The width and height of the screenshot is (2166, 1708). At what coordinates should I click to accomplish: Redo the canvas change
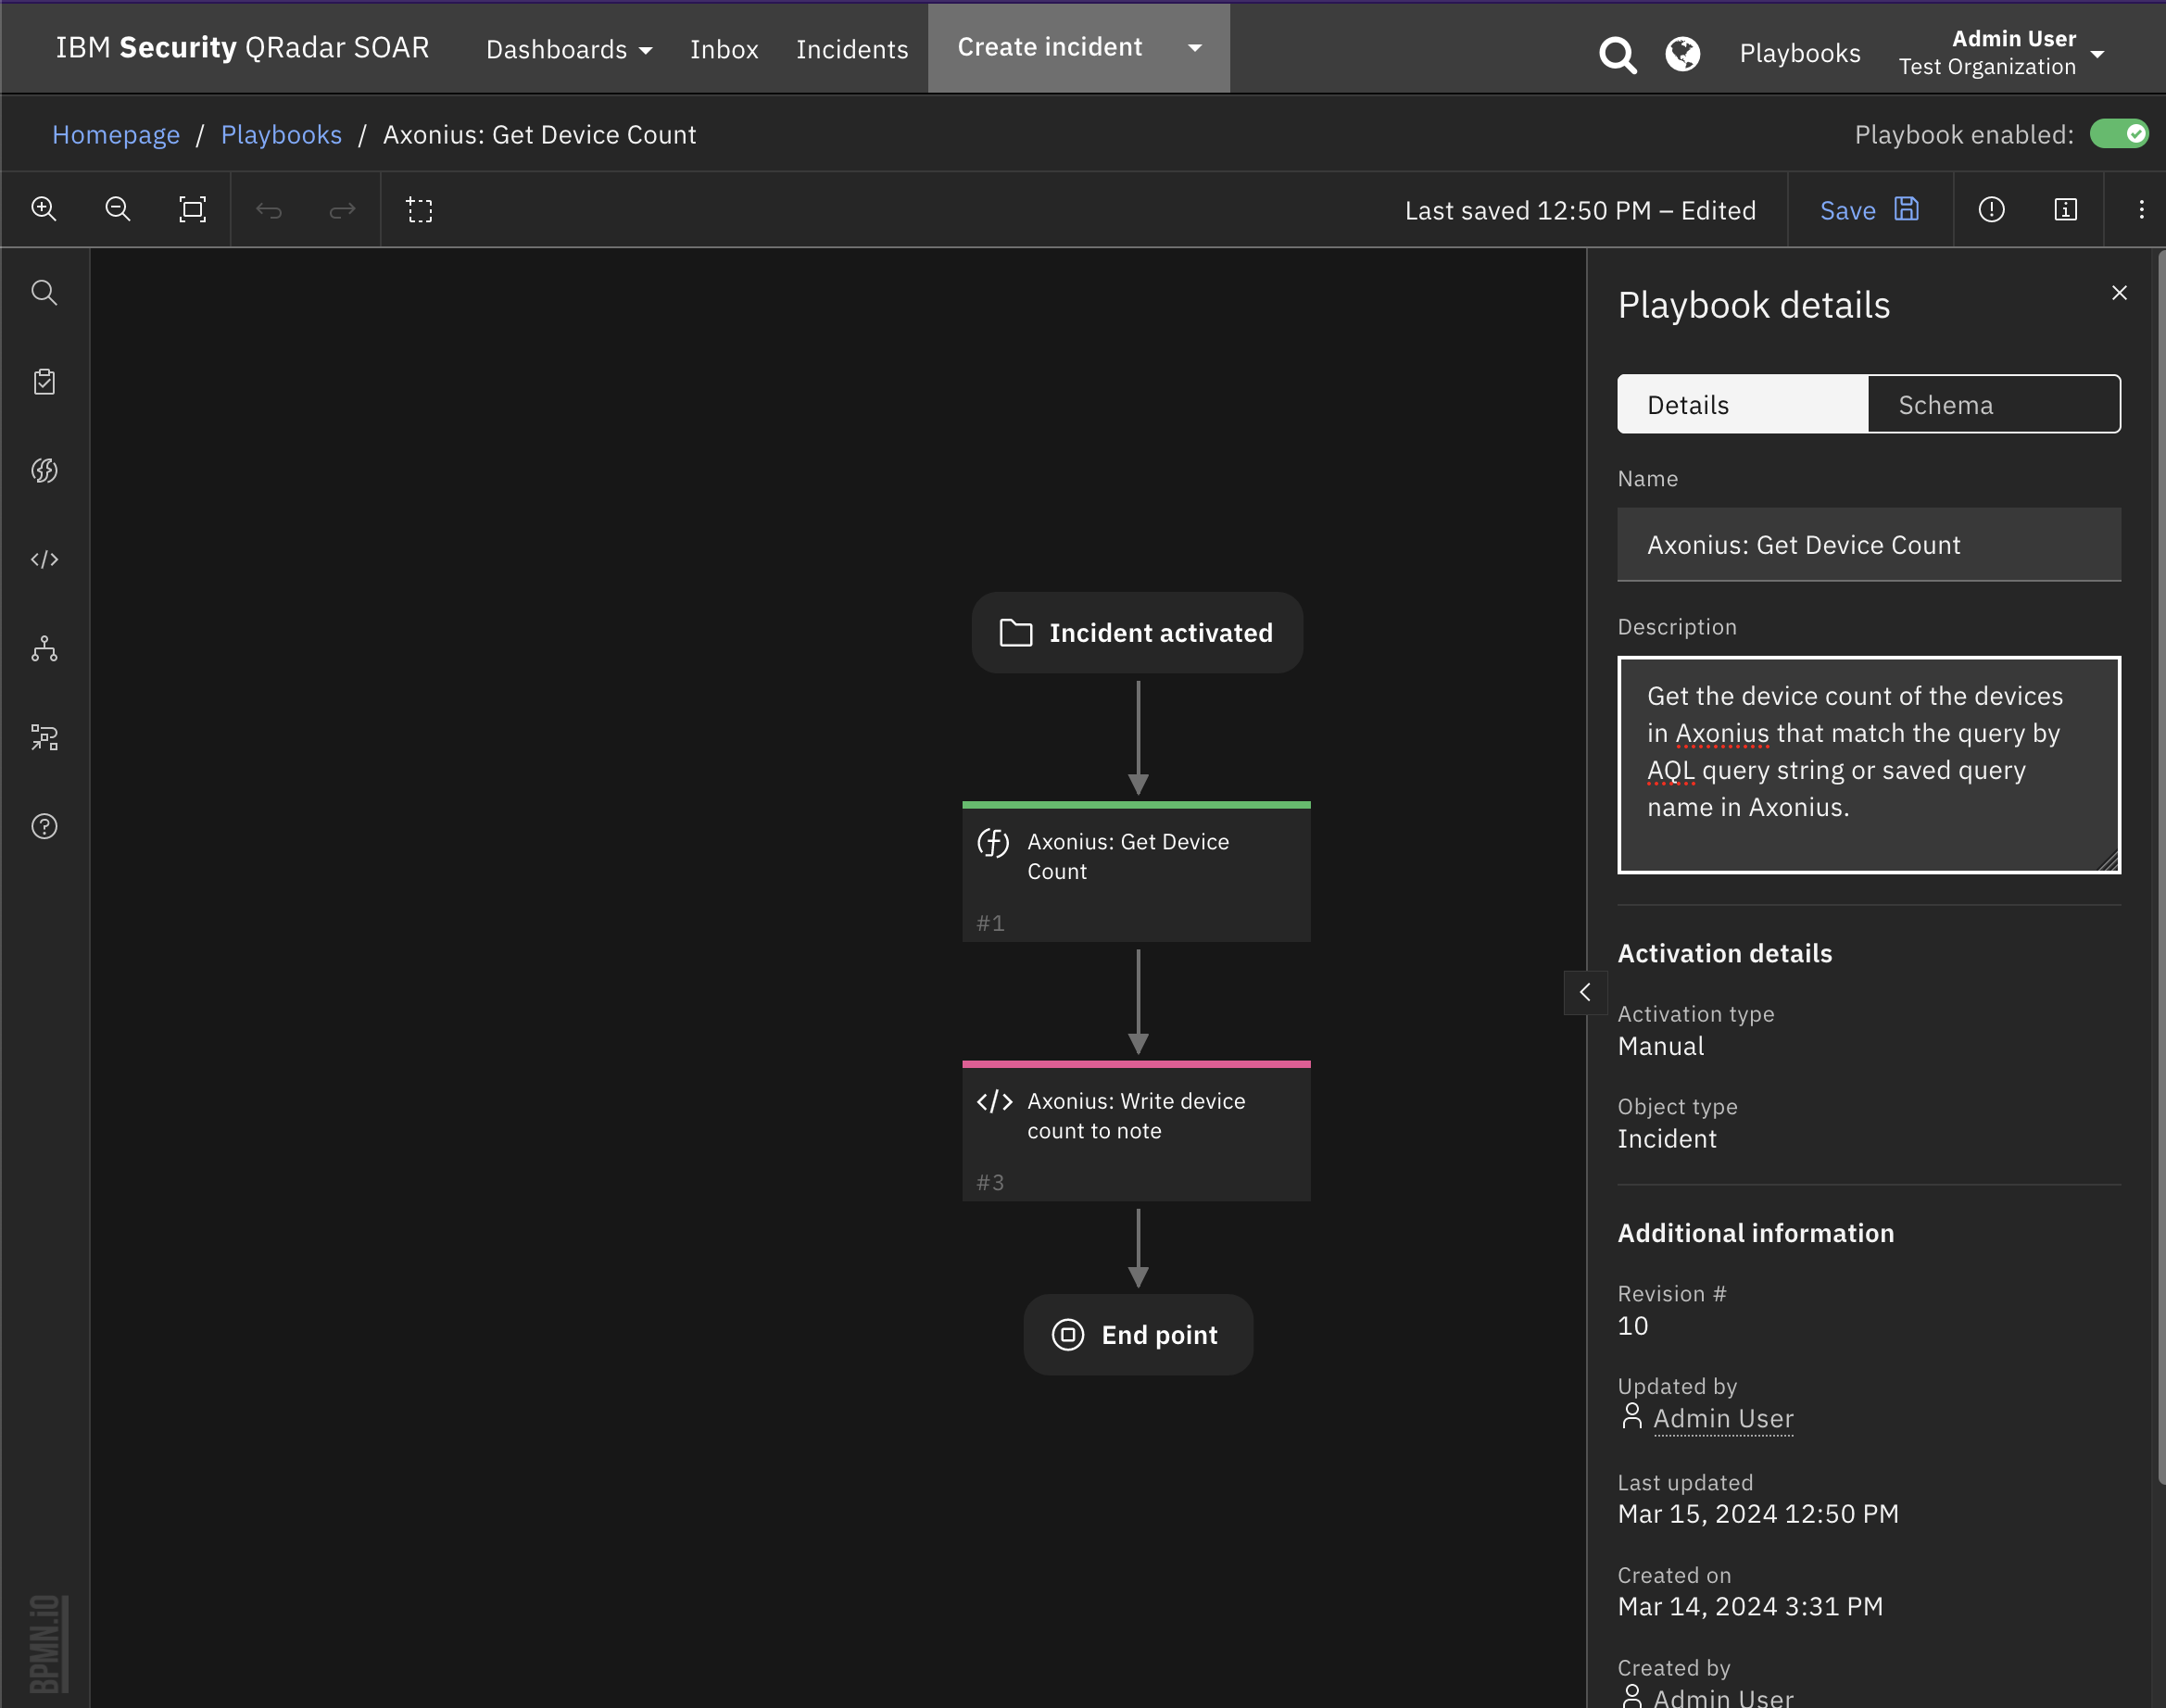pos(342,210)
